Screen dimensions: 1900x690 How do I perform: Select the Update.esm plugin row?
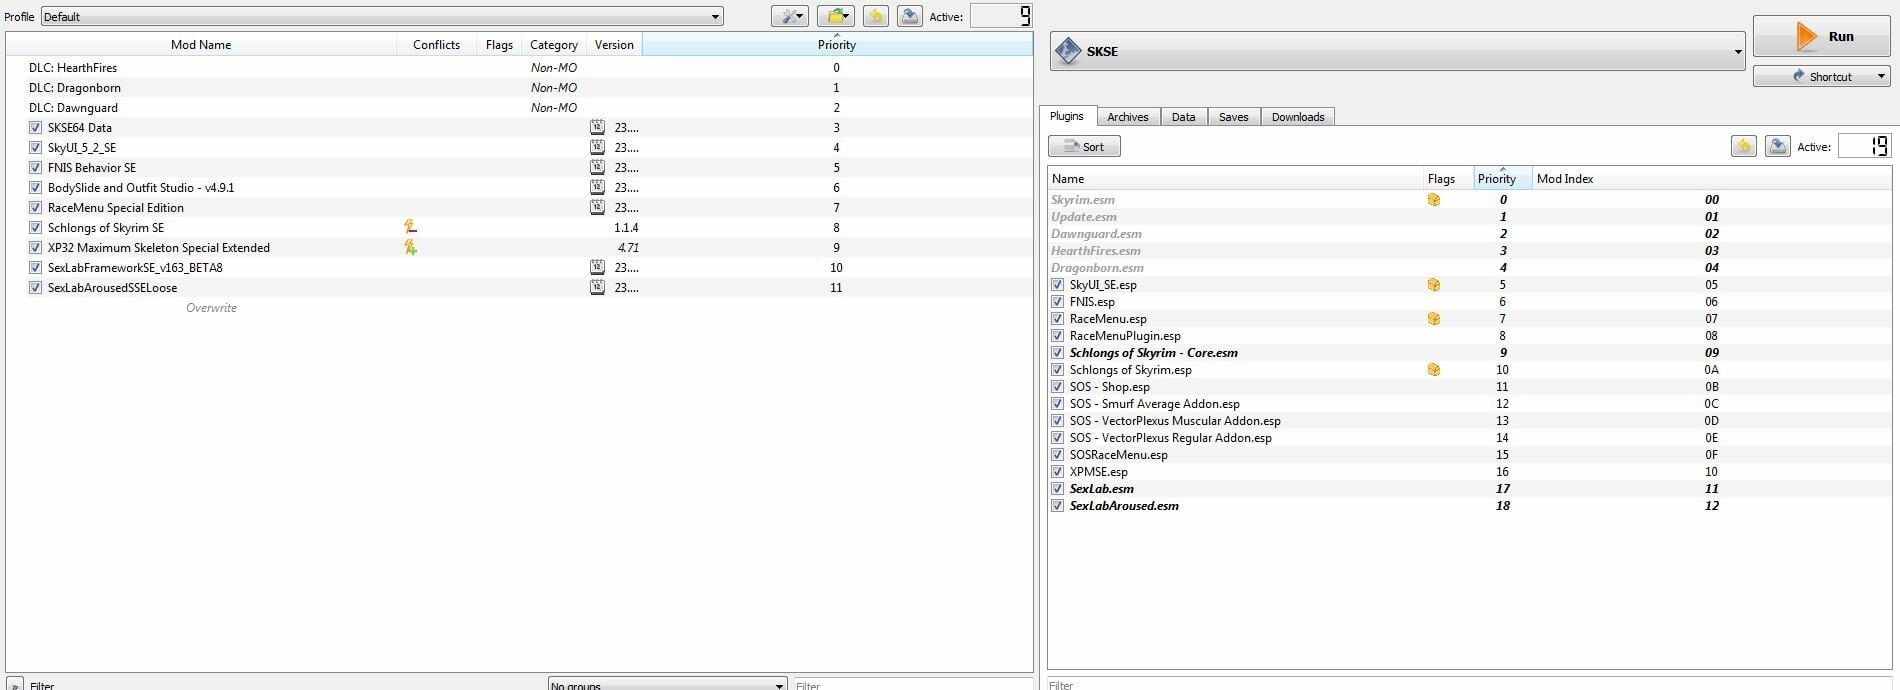click(x=1470, y=217)
